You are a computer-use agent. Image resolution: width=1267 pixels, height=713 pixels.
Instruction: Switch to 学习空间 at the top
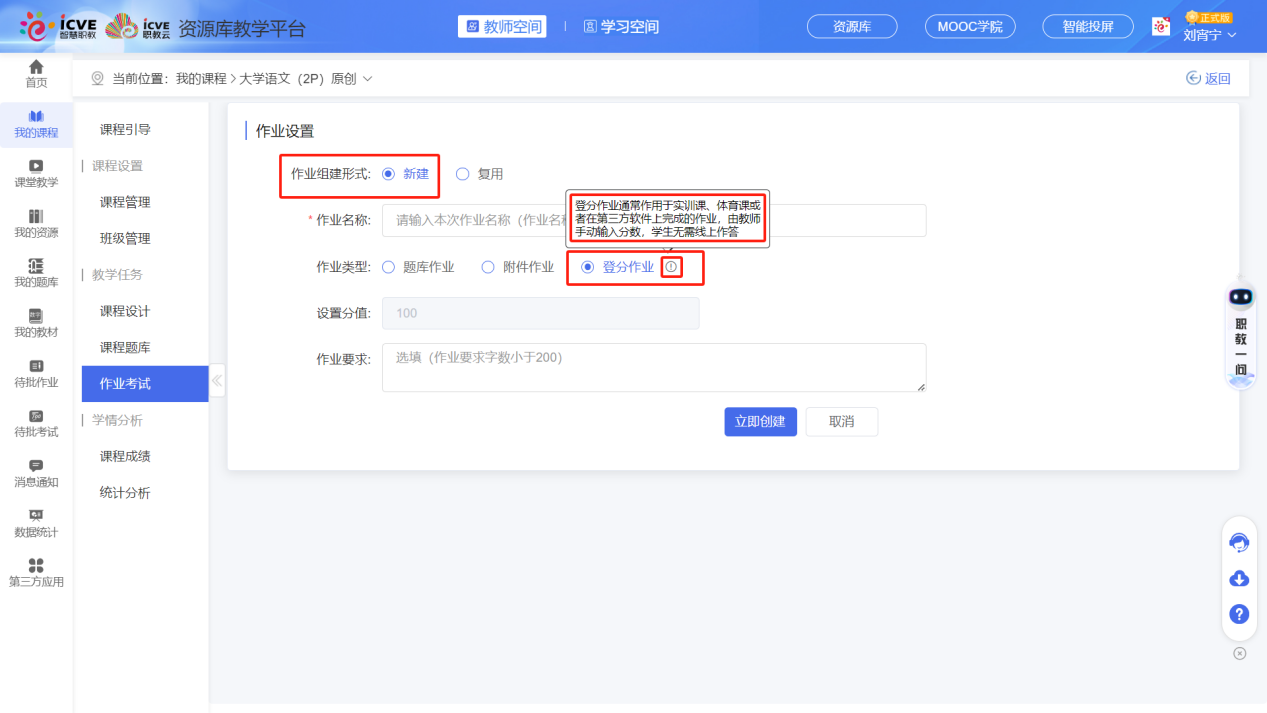[621, 28]
